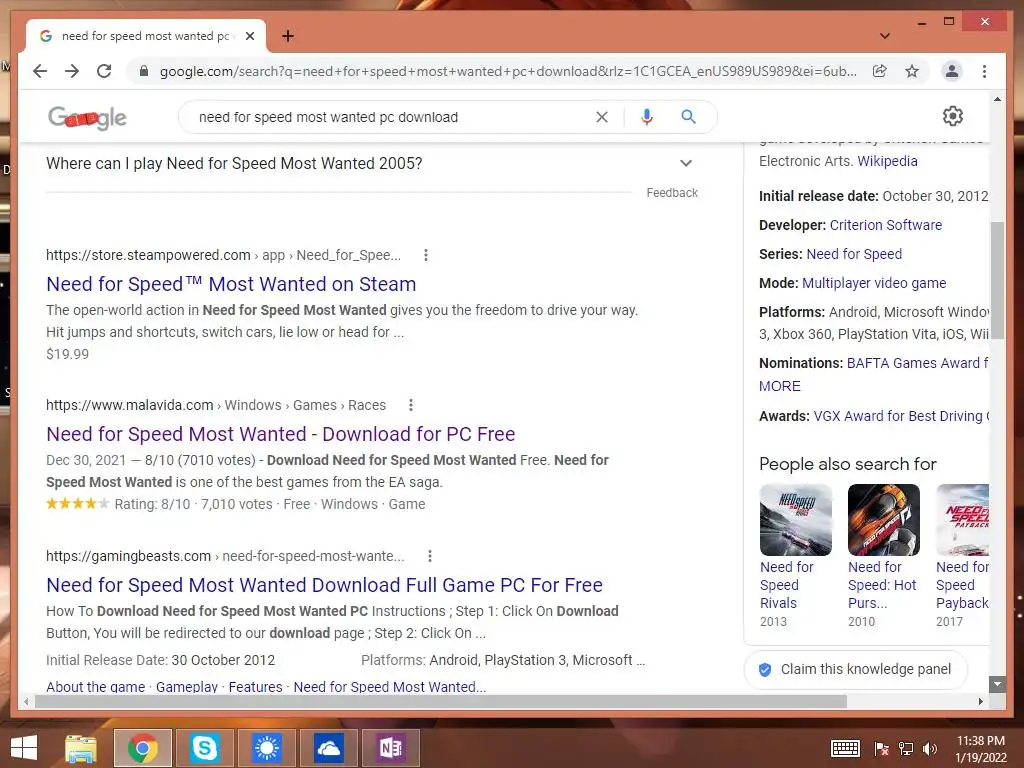
Task: Follow the Features sitelink
Action: point(255,686)
